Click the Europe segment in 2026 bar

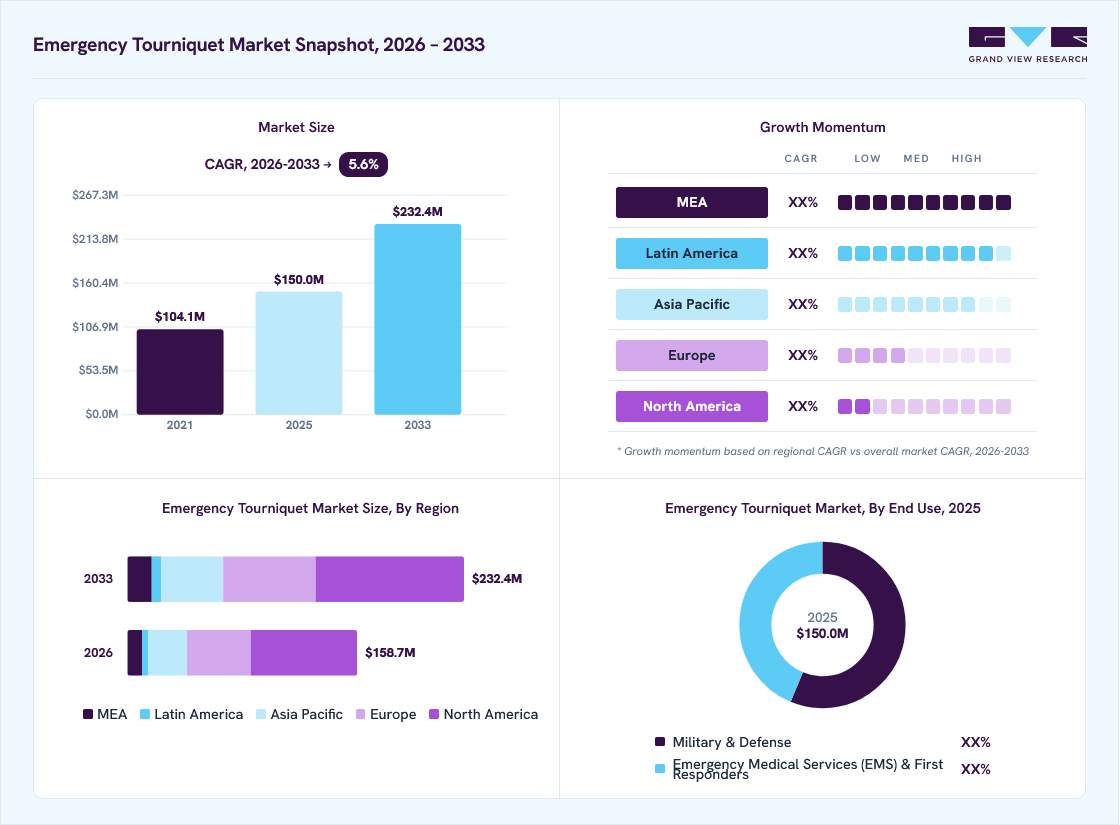[x=219, y=653]
